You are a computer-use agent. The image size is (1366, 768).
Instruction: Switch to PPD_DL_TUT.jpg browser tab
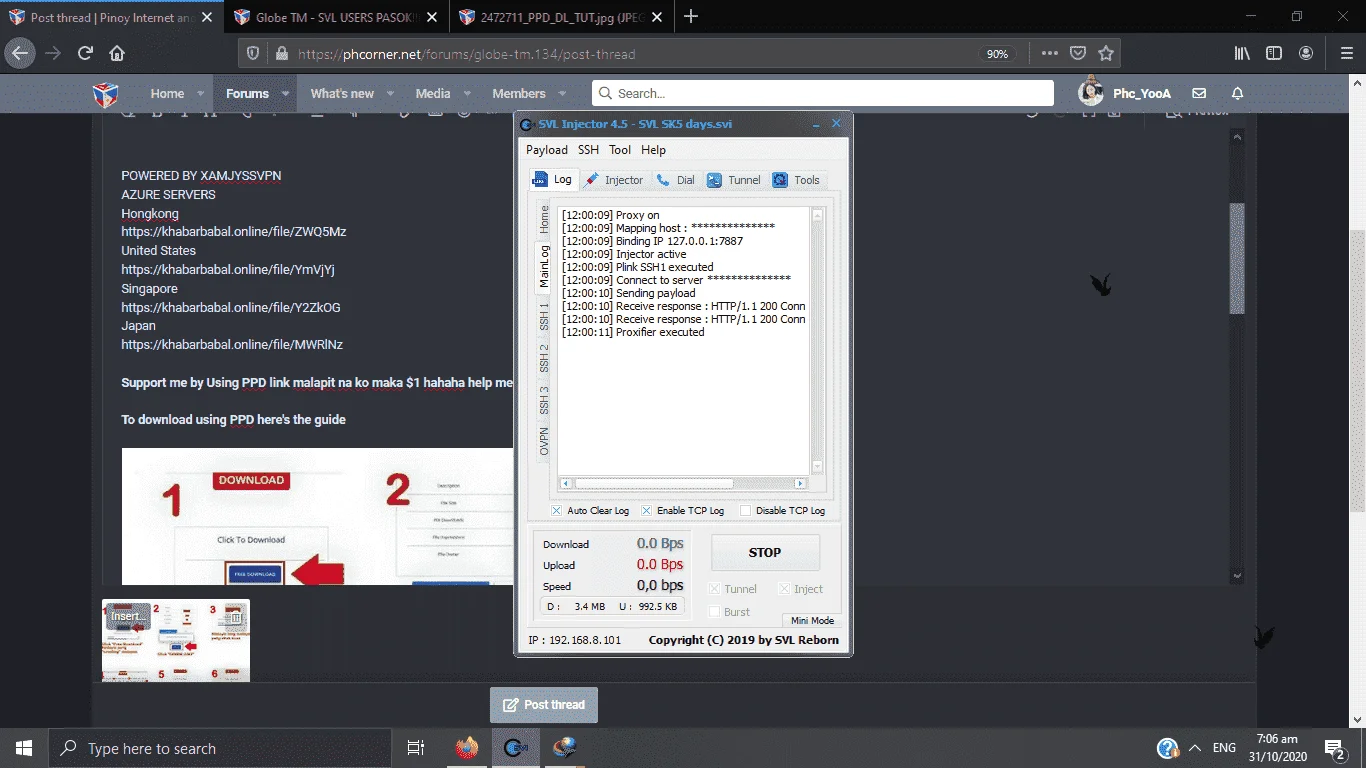pos(563,16)
